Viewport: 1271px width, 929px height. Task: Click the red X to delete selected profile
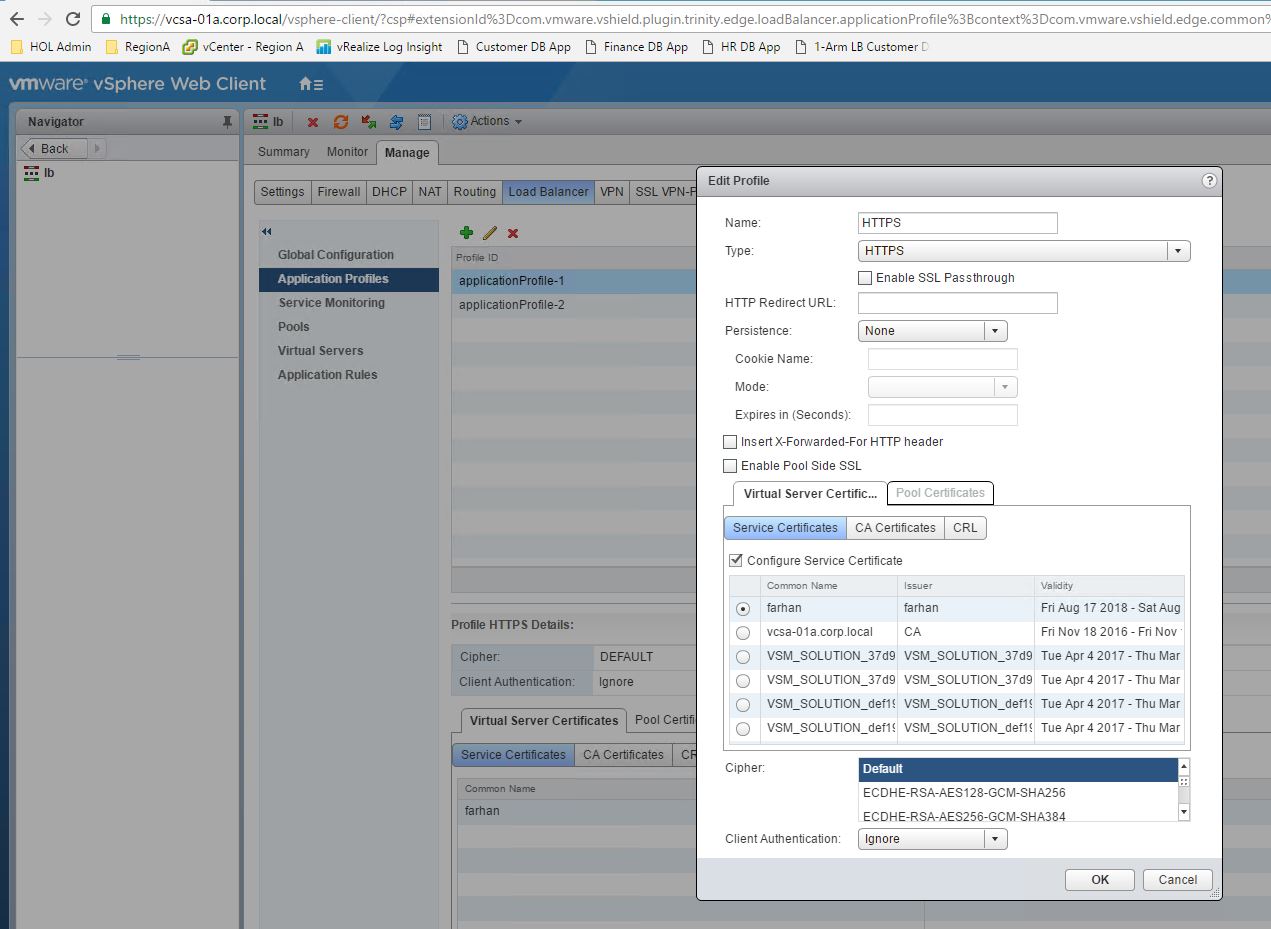[511, 232]
